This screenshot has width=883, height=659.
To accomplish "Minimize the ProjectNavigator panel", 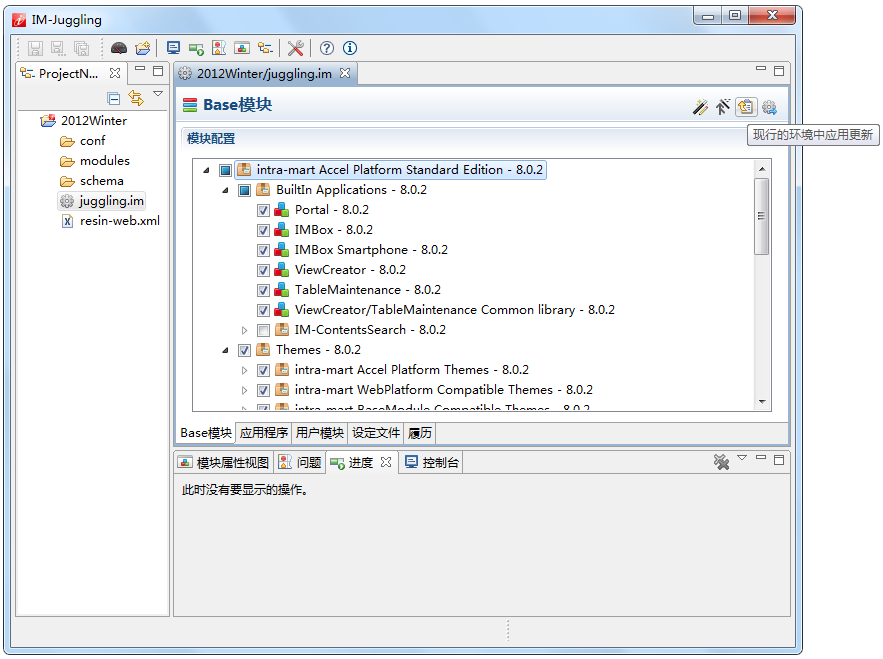I will 140,69.
